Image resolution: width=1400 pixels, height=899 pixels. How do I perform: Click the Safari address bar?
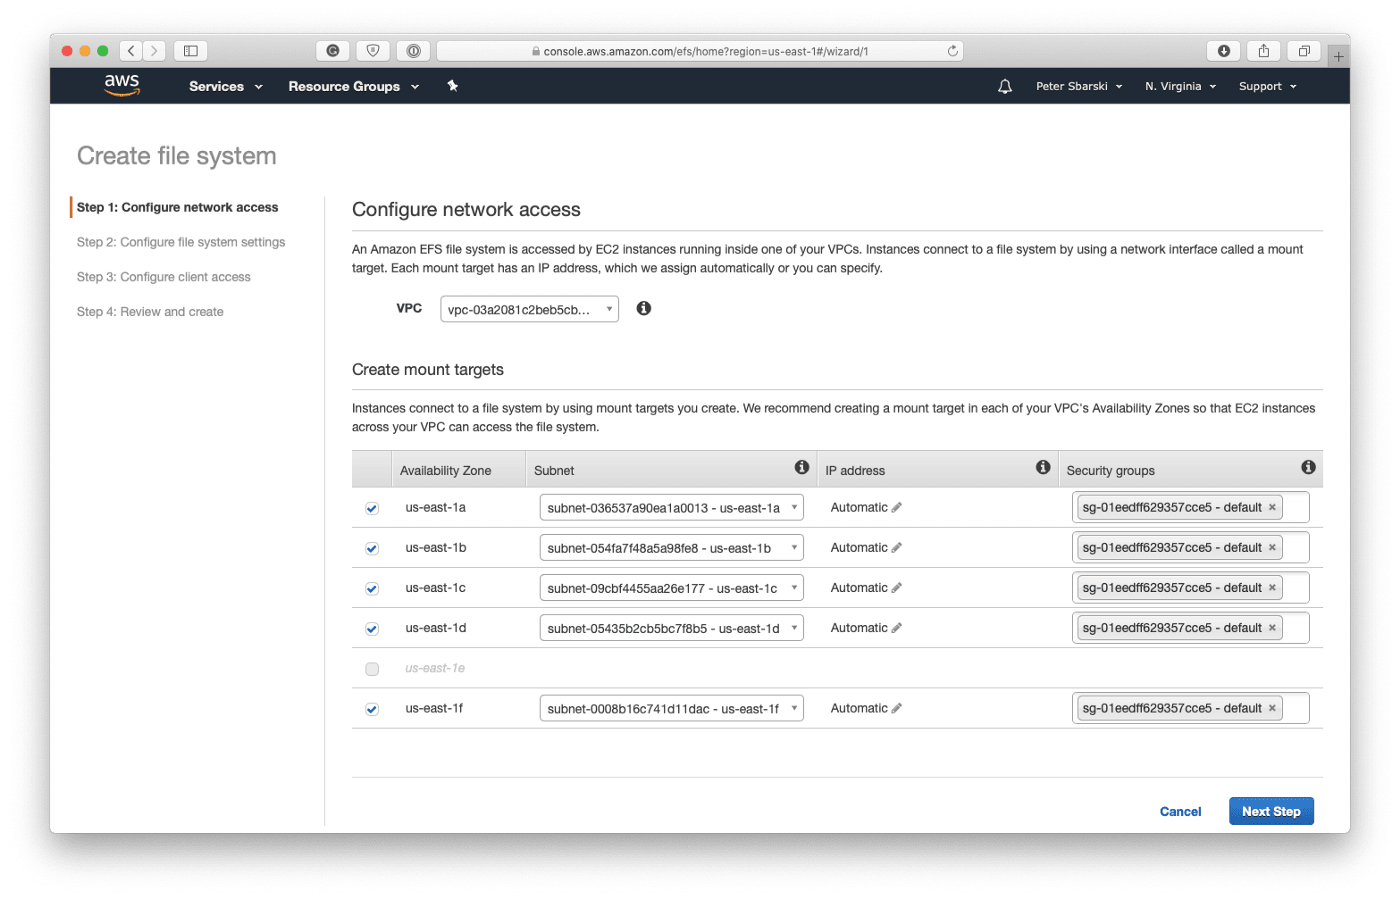[x=700, y=51]
